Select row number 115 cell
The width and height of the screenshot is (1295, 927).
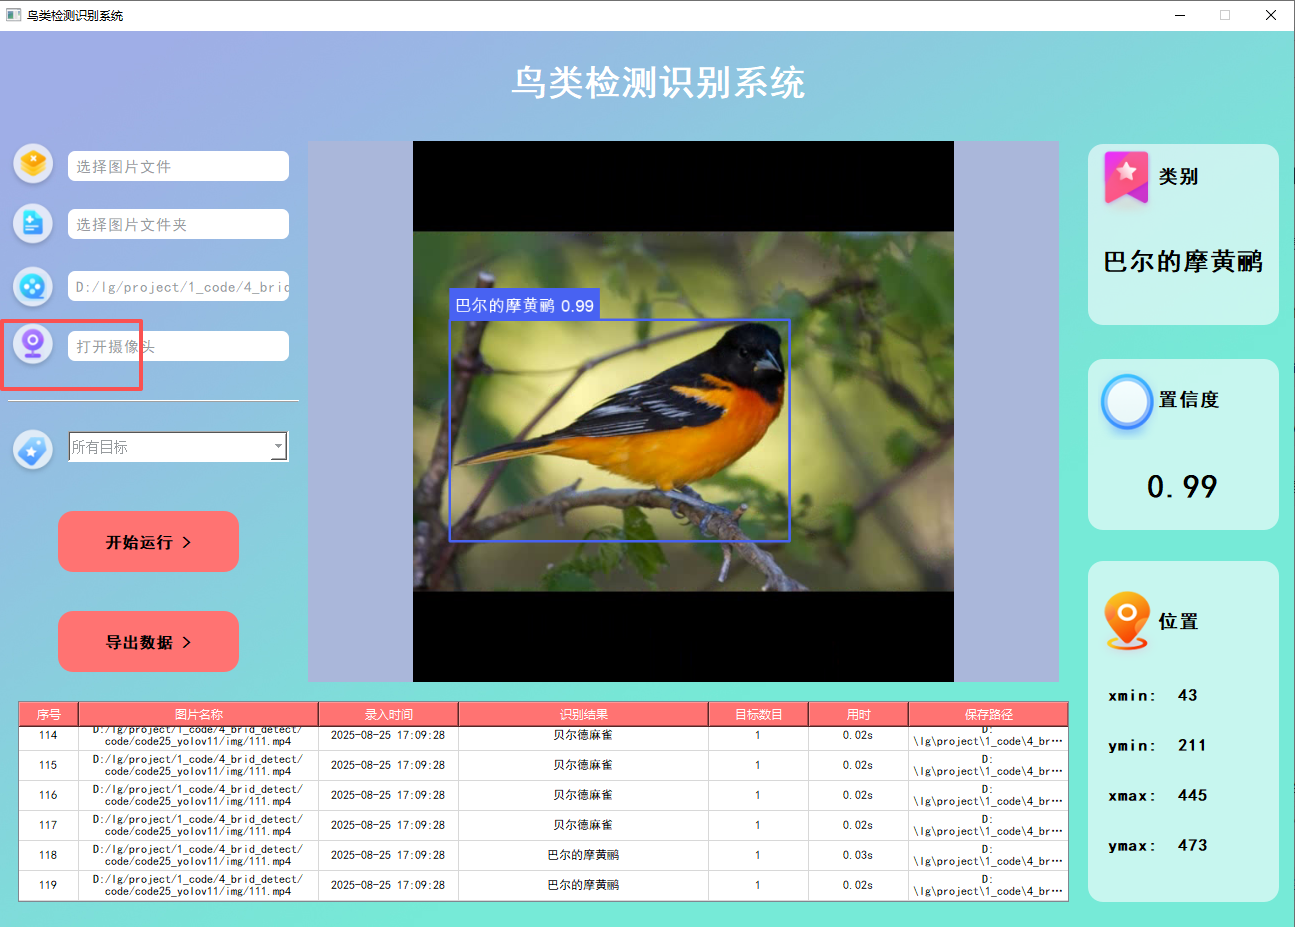pos(49,765)
